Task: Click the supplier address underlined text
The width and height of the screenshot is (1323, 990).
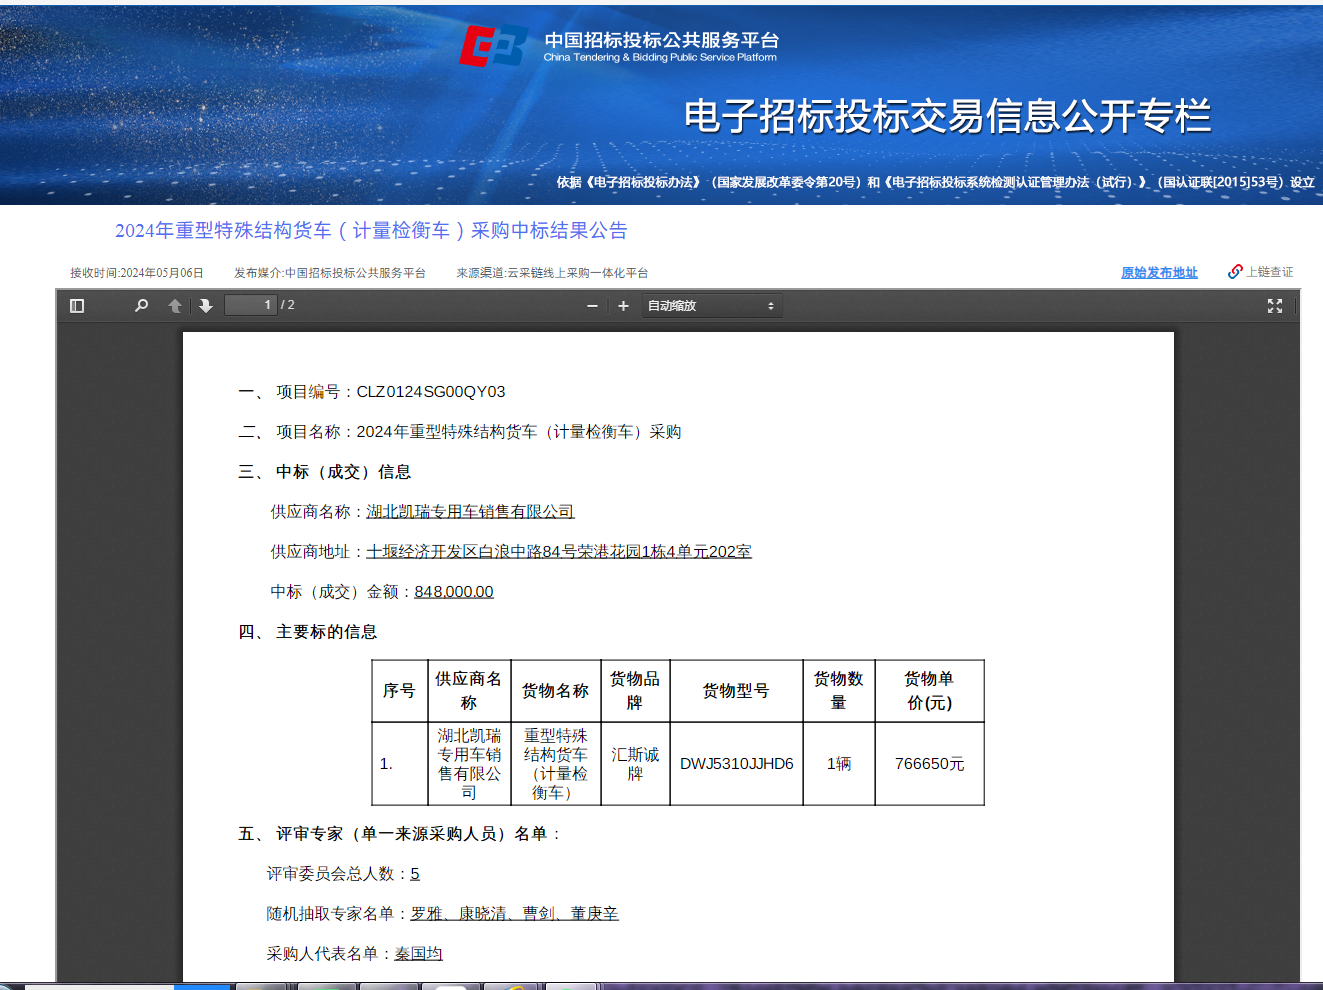Action: click(x=558, y=552)
